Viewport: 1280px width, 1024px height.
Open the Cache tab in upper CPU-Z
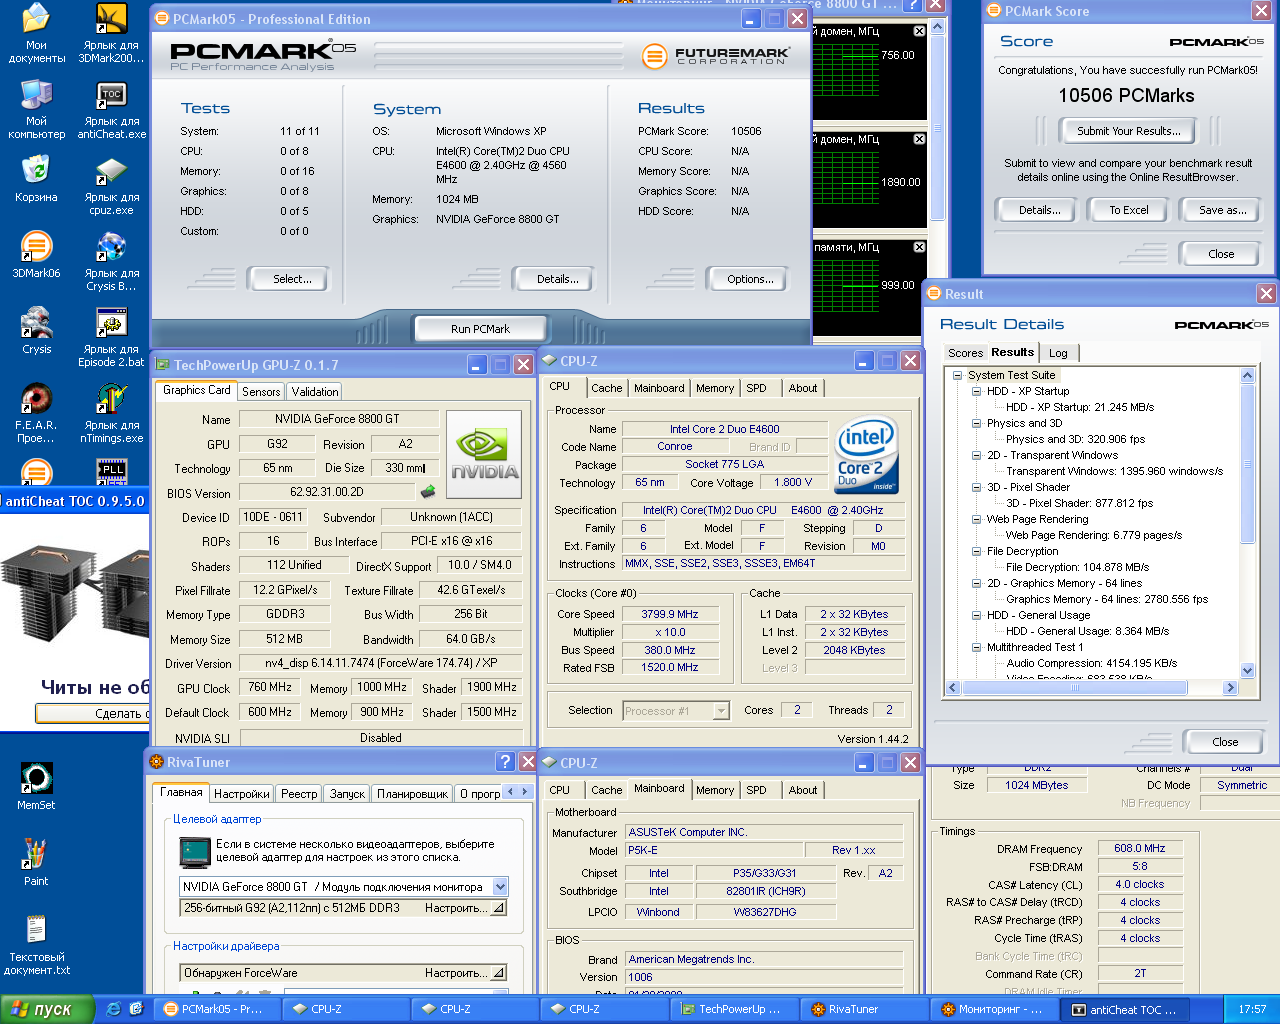(x=606, y=388)
